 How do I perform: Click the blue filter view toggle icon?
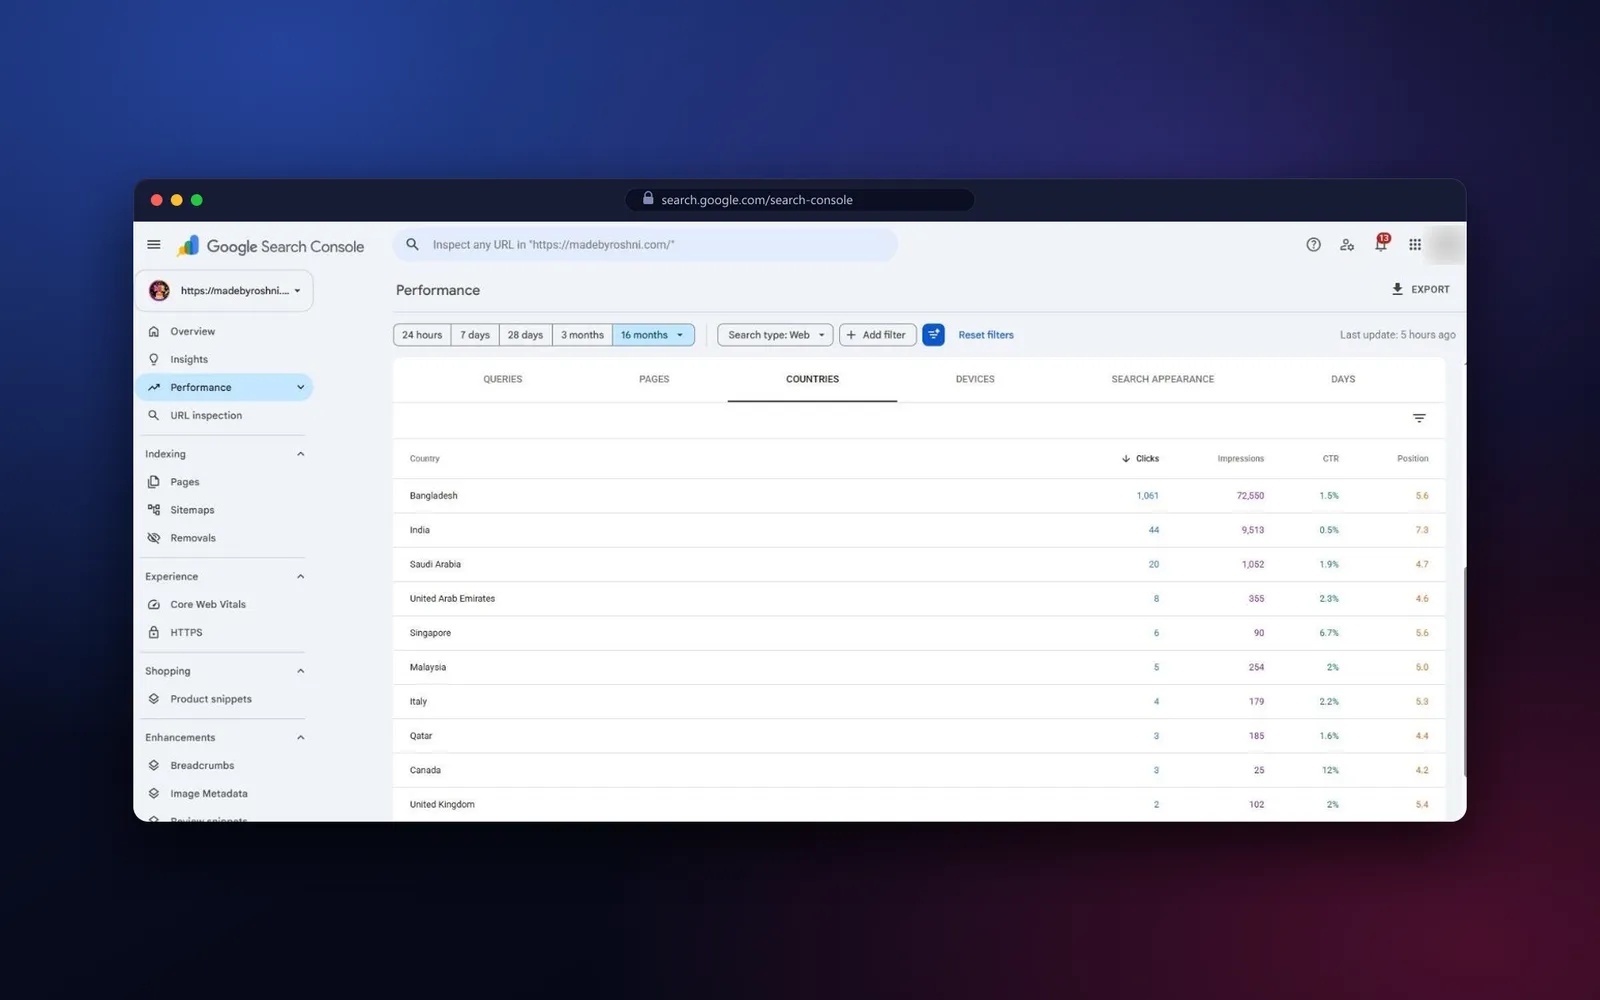[x=933, y=335]
